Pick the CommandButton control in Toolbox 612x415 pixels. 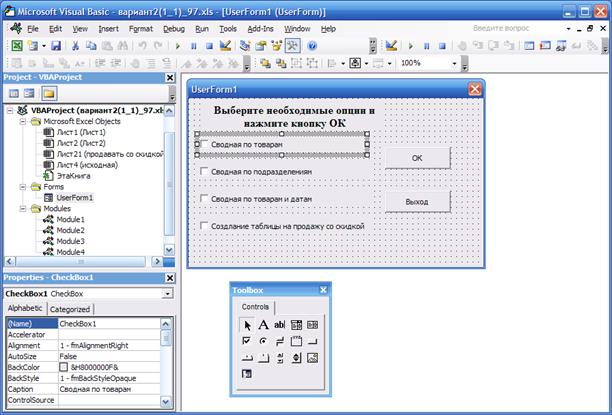click(x=313, y=341)
